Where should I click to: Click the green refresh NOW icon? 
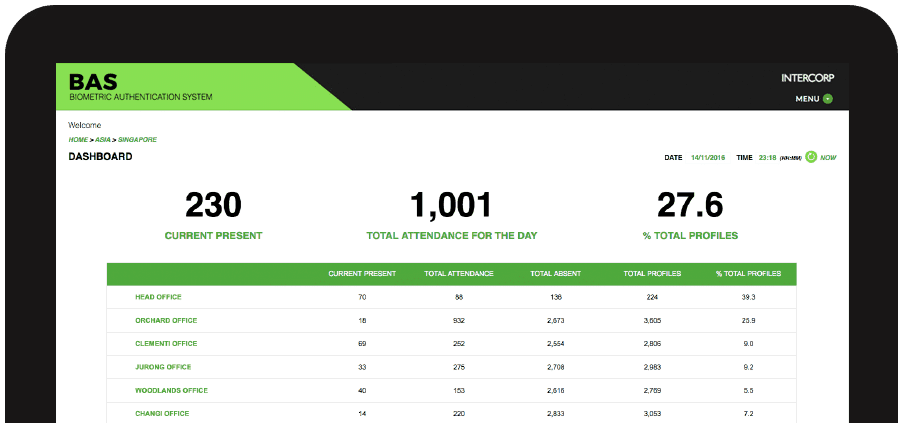811,157
